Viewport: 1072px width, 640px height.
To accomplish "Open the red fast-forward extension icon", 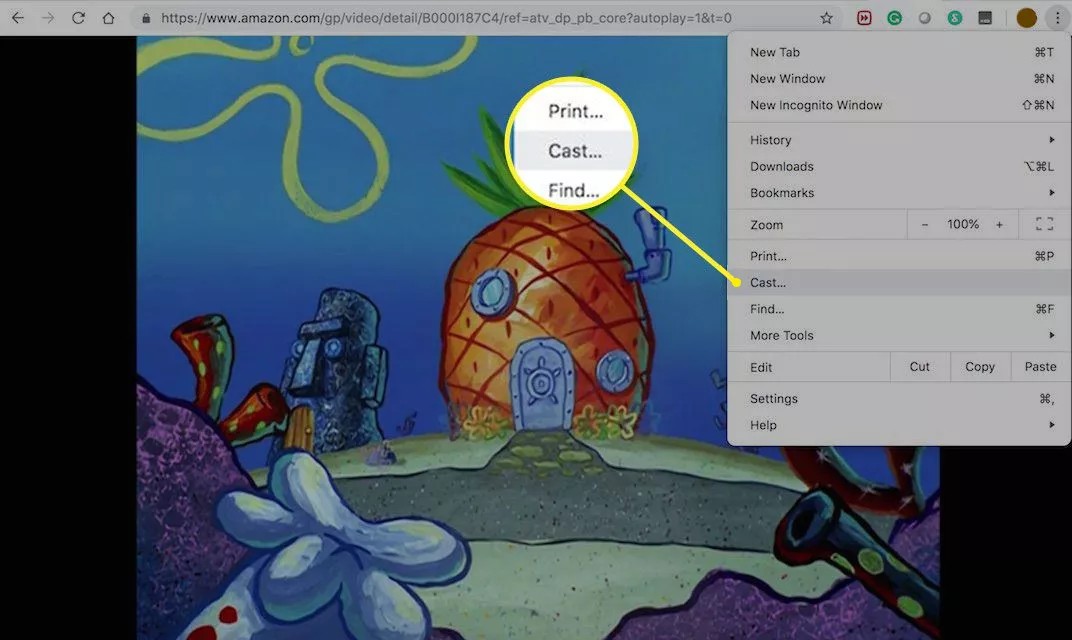I will pyautogui.click(x=865, y=18).
